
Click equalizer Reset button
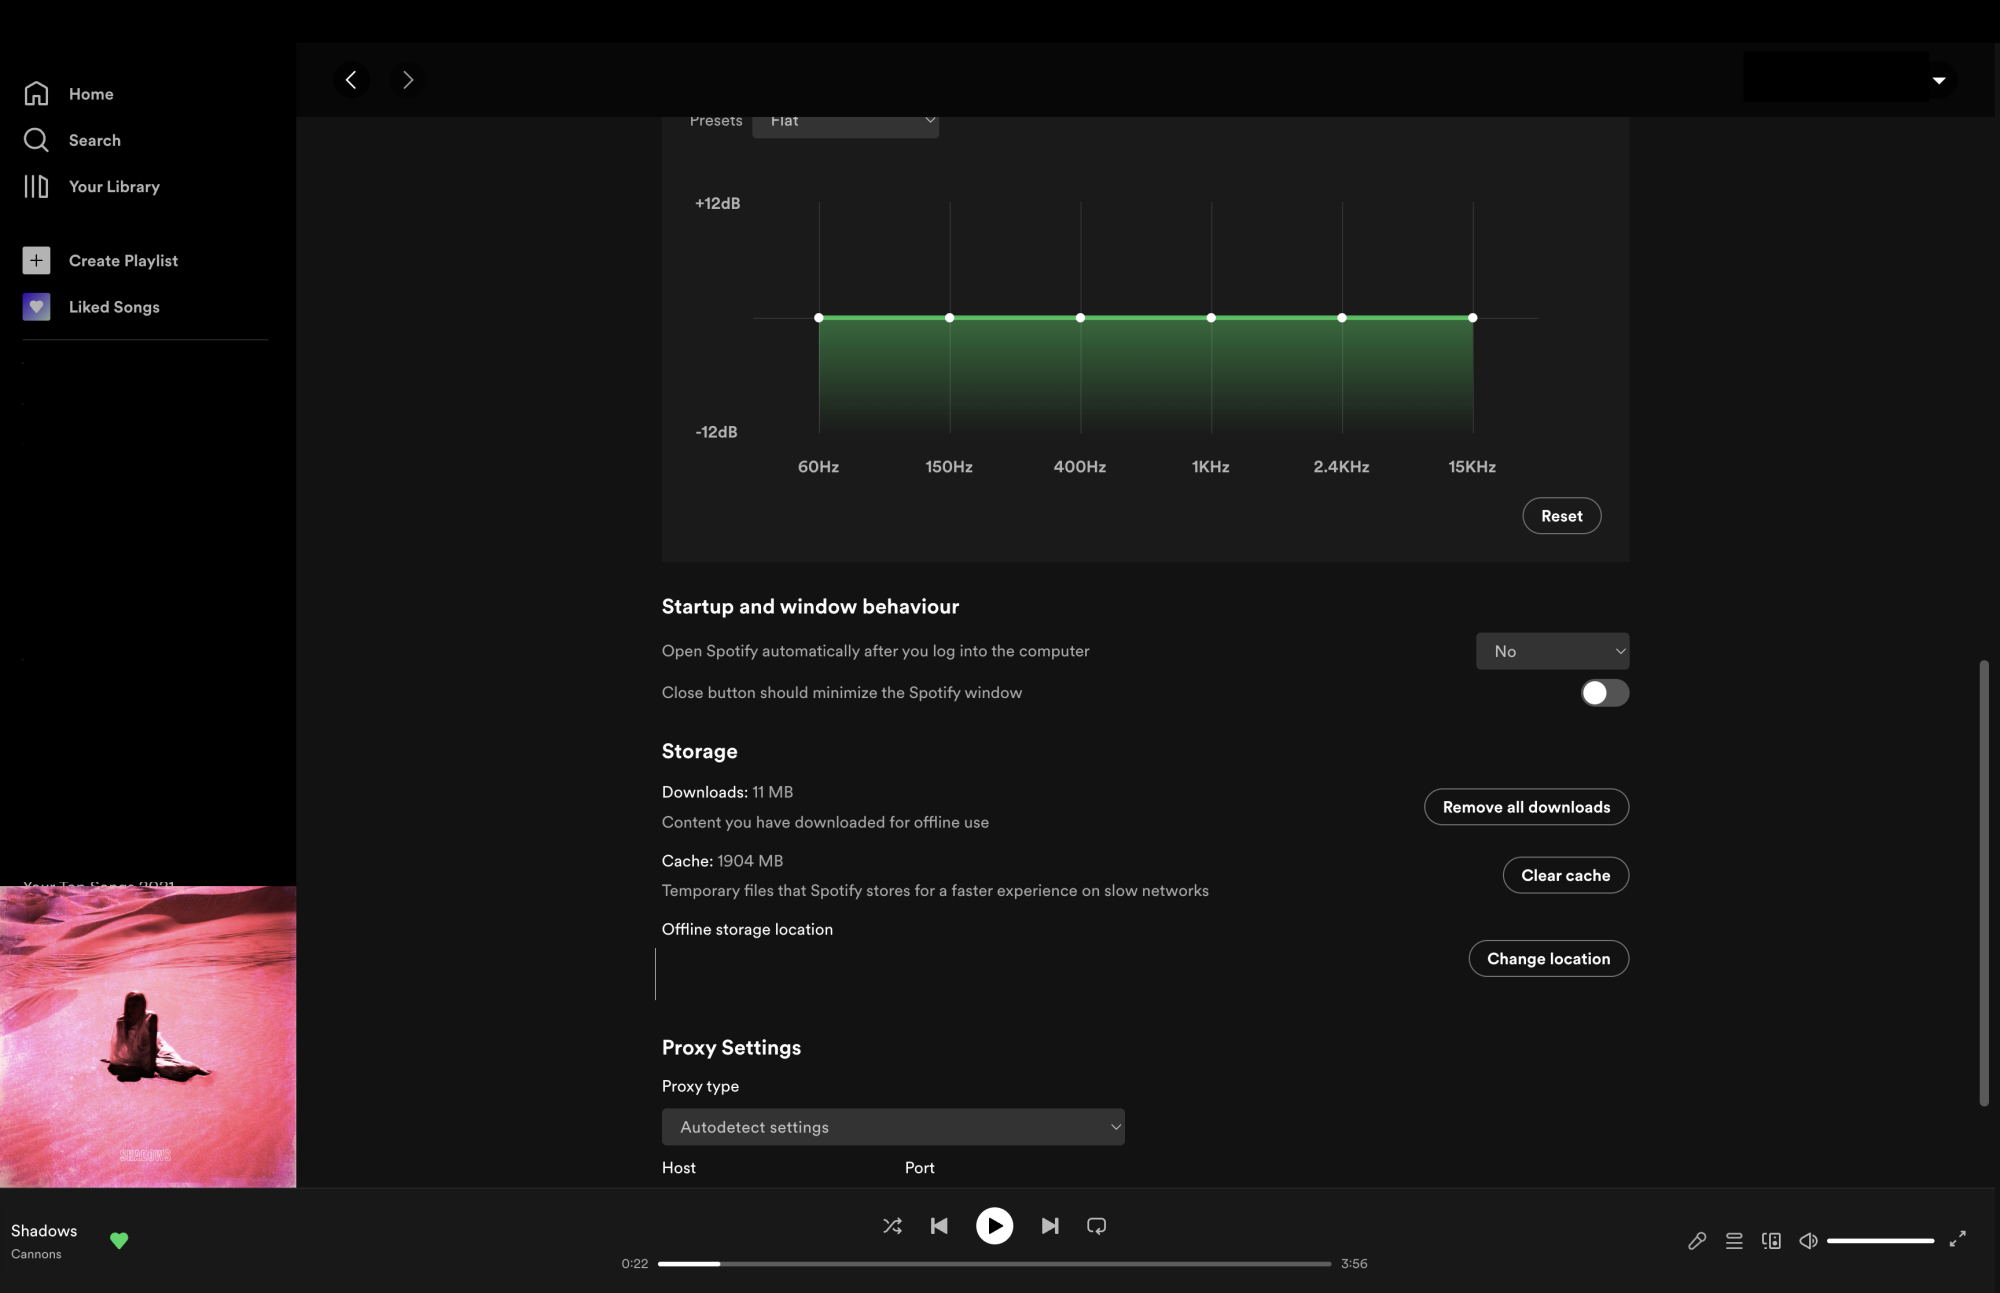[x=1561, y=516]
